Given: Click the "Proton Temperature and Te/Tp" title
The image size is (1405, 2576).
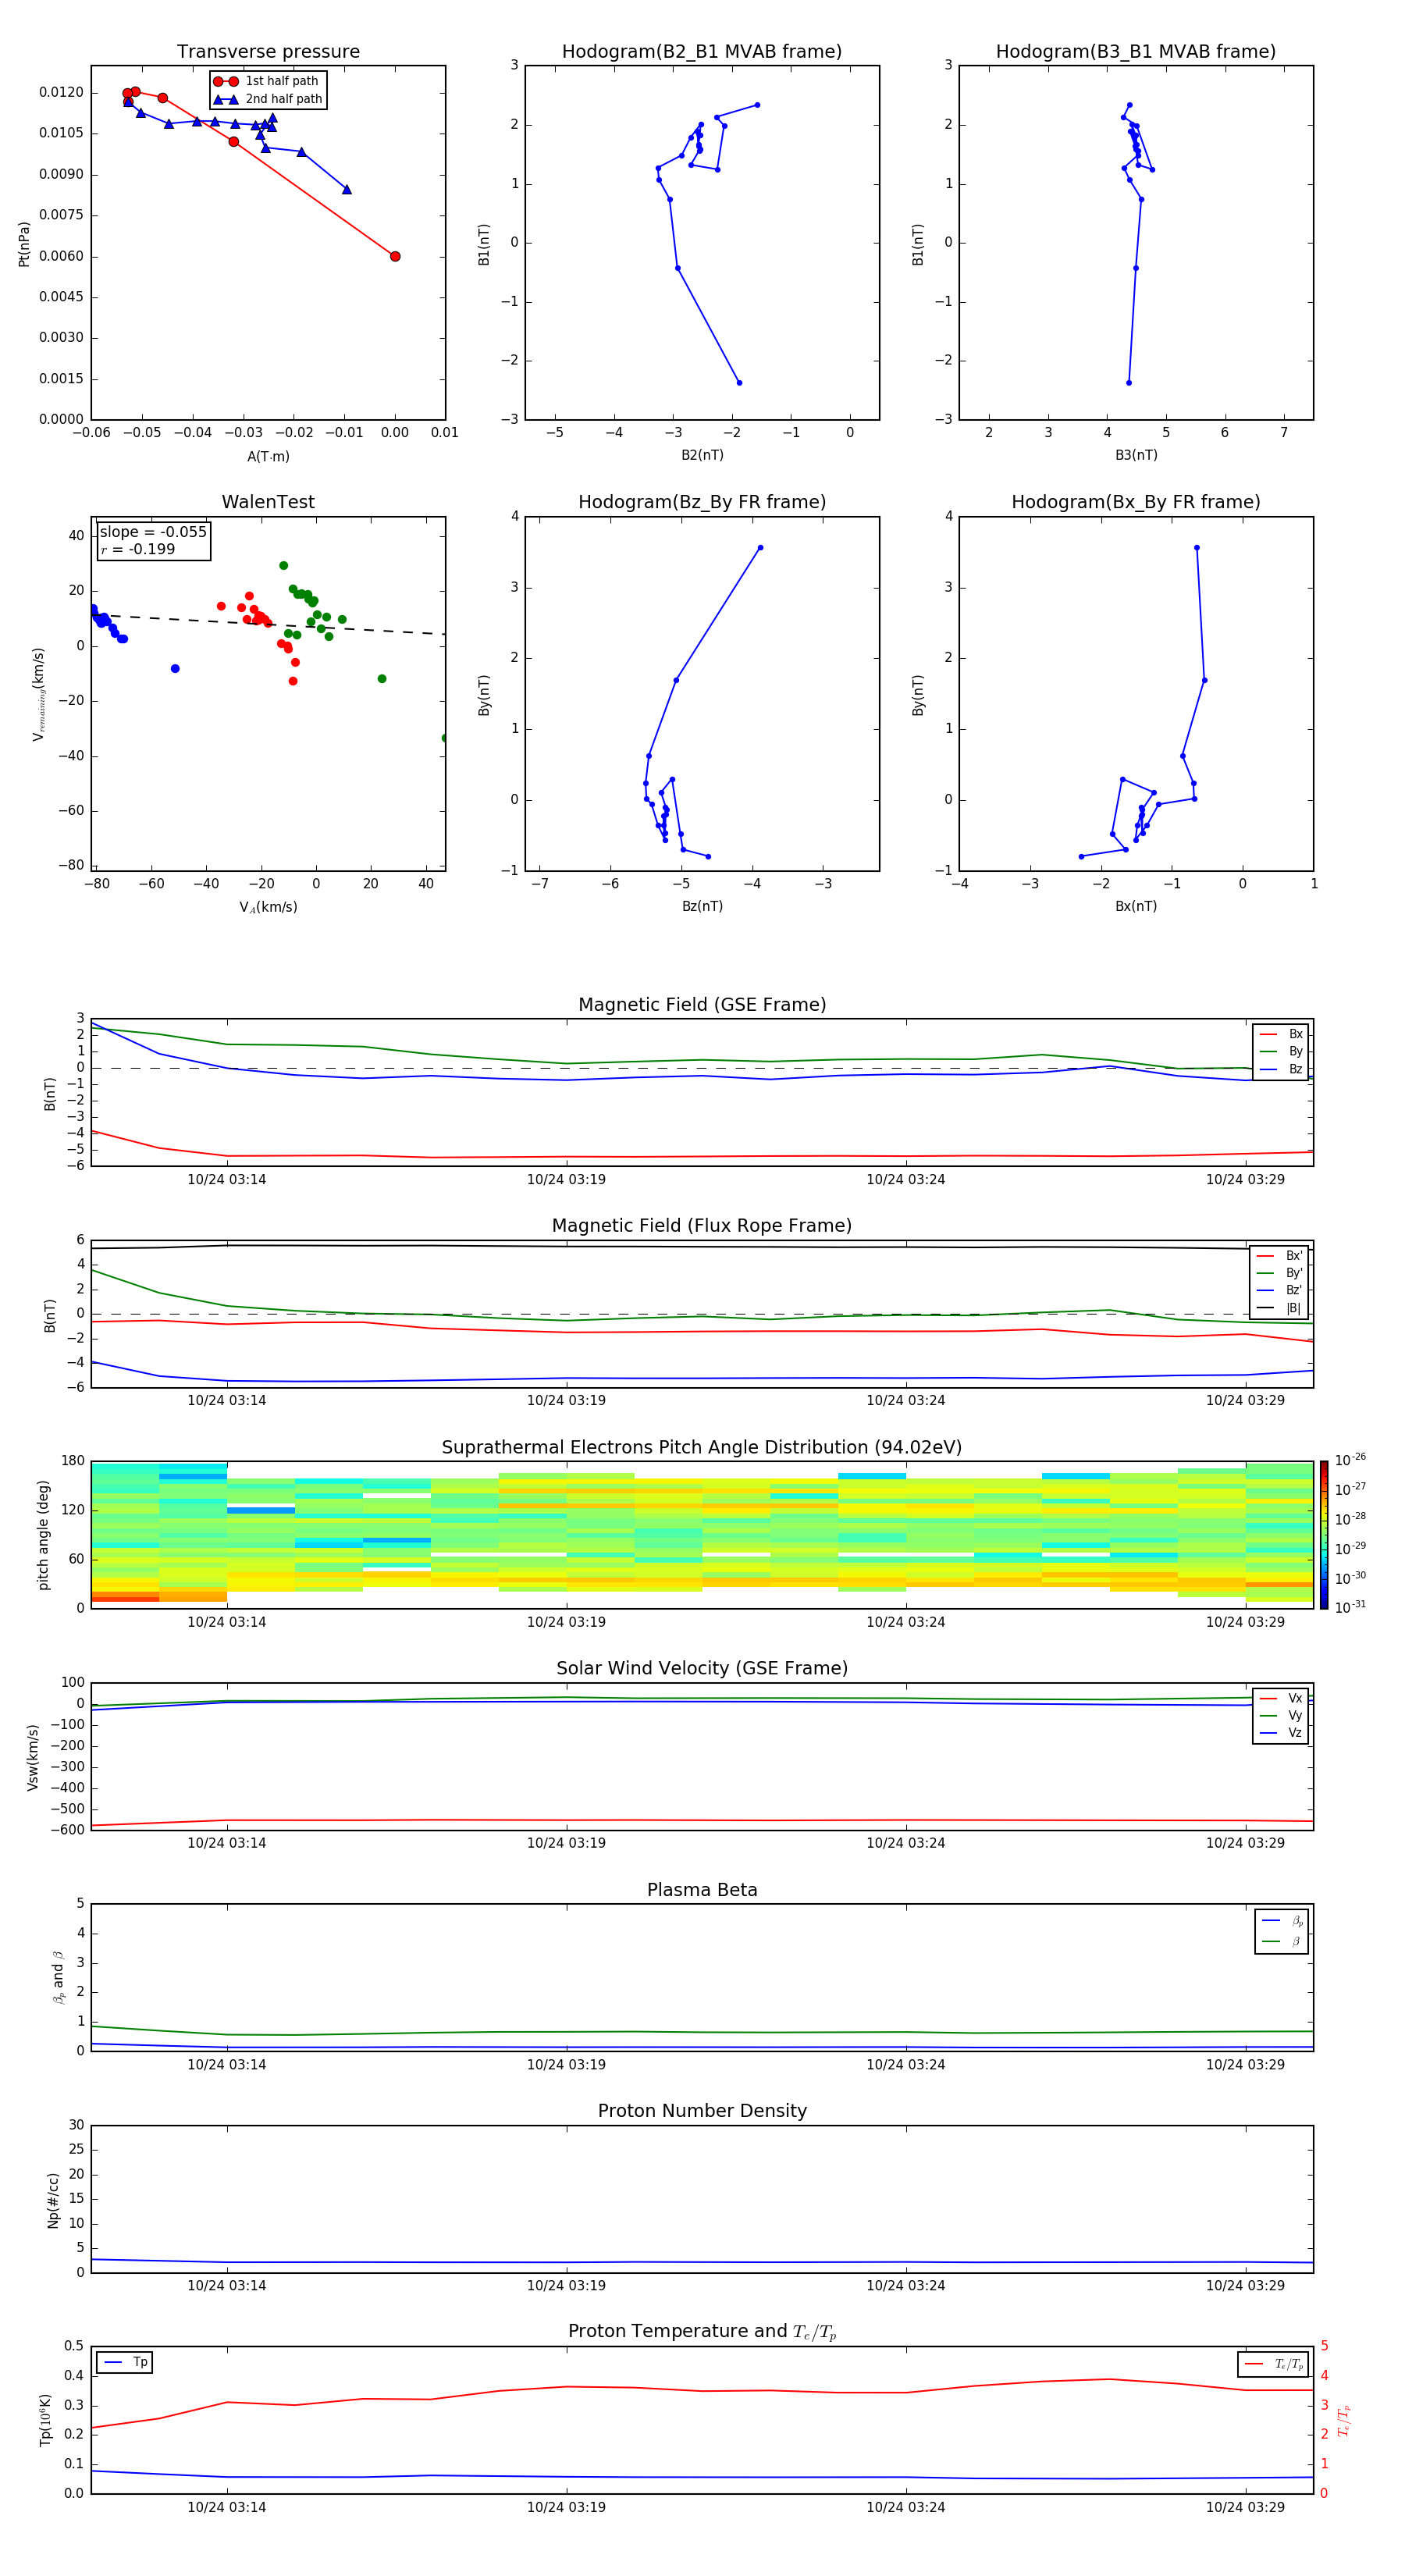Looking at the screenshot, I should click(x=702, y=2332).
